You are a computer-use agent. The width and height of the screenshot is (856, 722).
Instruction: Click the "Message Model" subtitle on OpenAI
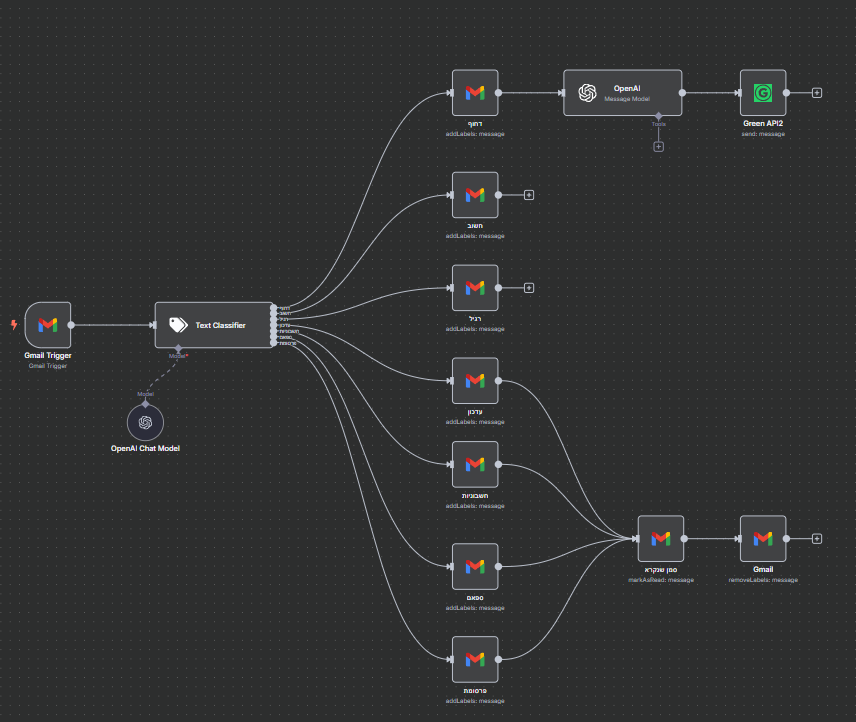coord(627,99)
